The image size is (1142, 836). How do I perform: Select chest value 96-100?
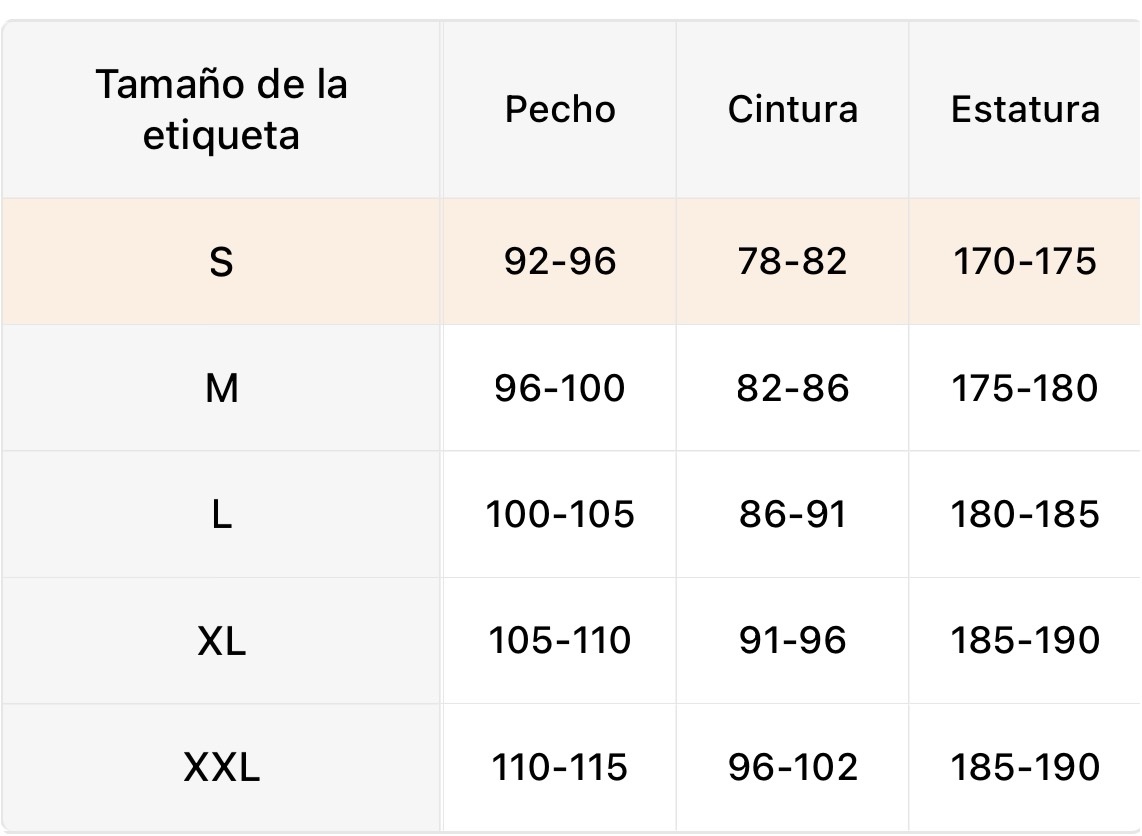560,388
